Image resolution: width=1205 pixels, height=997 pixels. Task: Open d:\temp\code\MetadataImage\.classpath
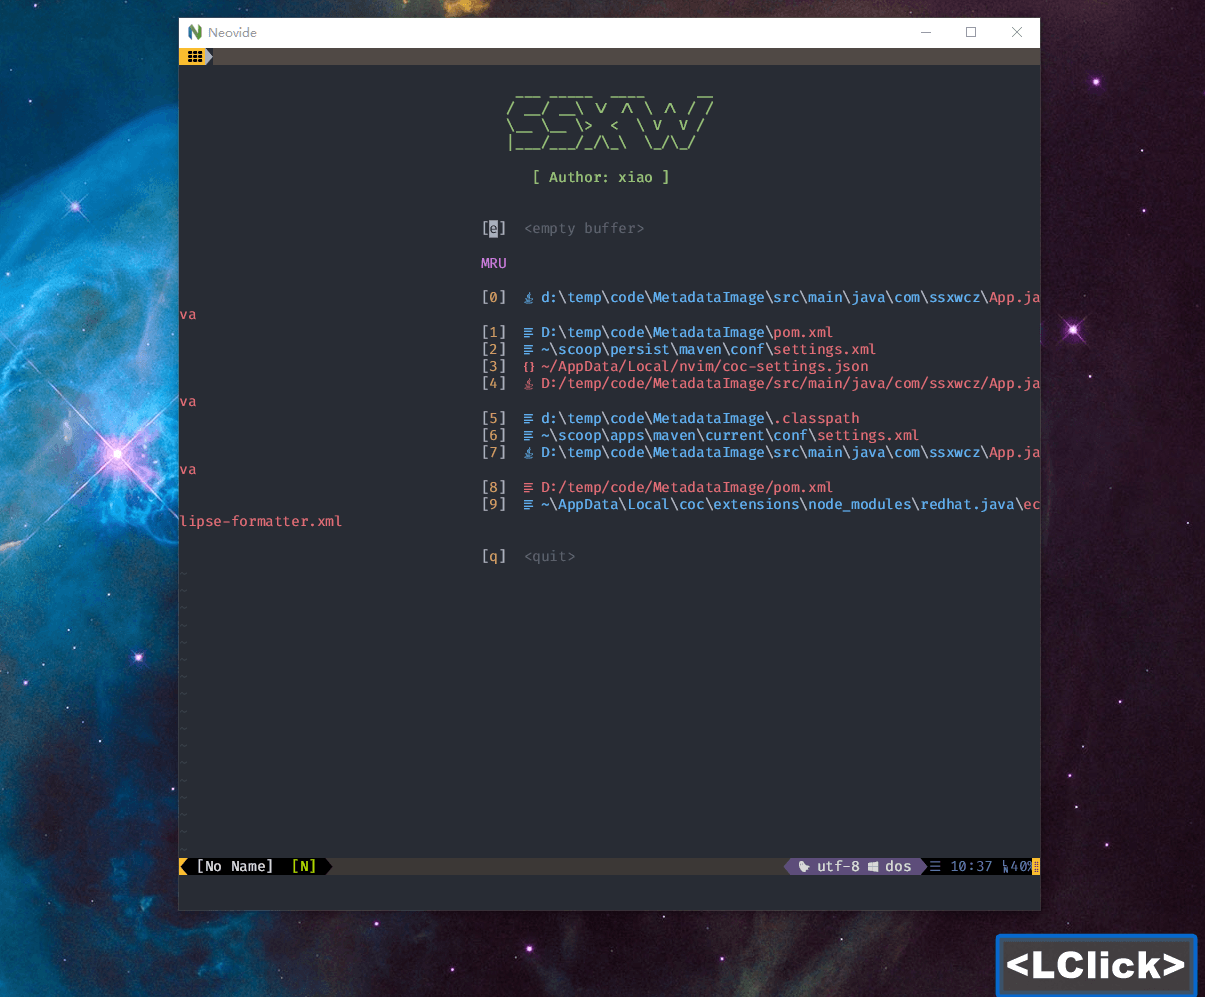pyautogui.click(x=700, y=418)
